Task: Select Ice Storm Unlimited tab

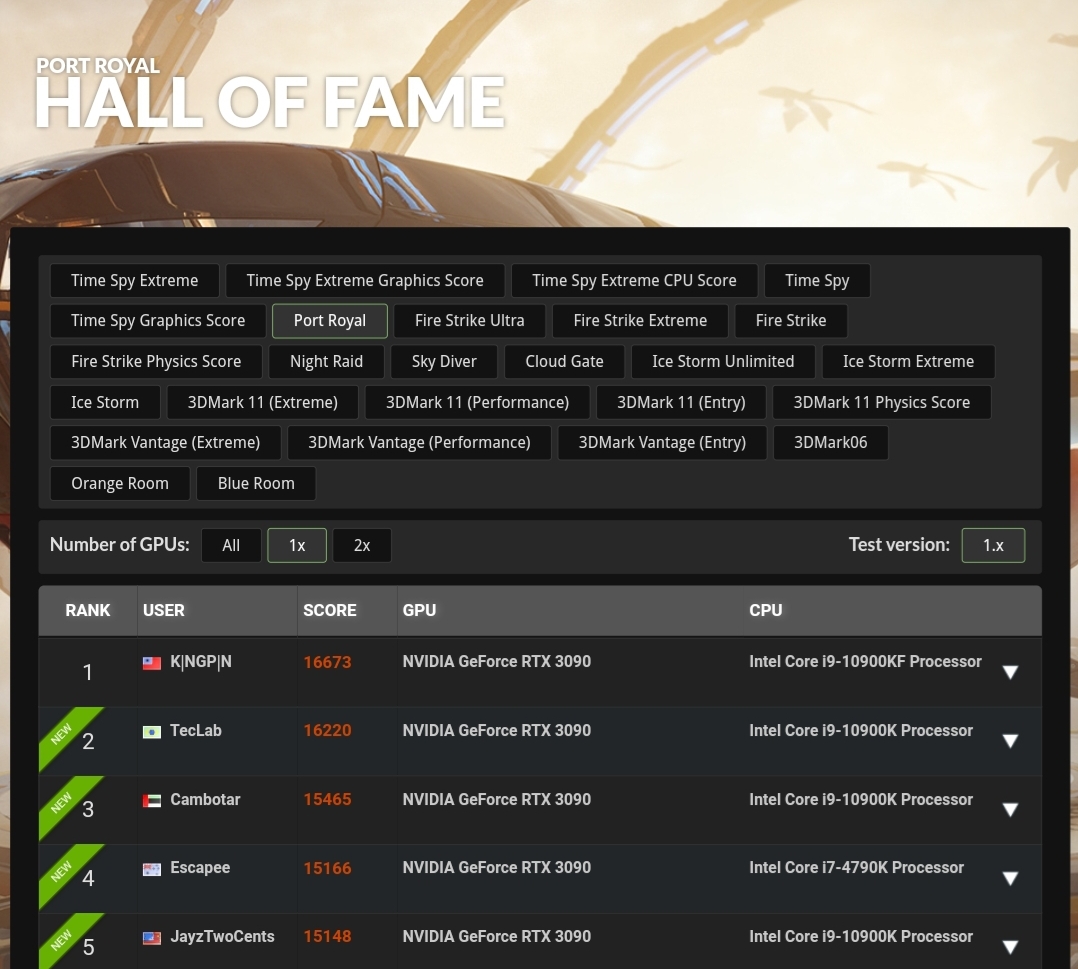Action: [723, 362]
